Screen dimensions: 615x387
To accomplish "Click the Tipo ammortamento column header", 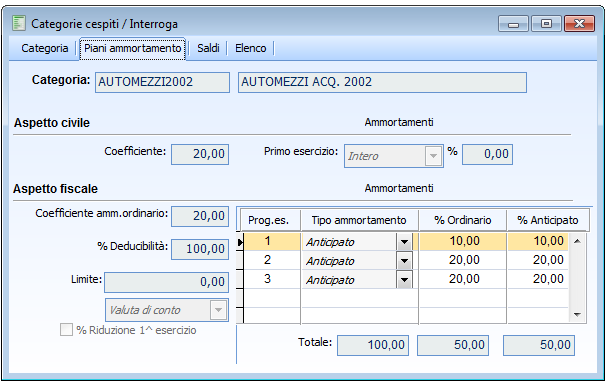I will click(x=359, y=220).
